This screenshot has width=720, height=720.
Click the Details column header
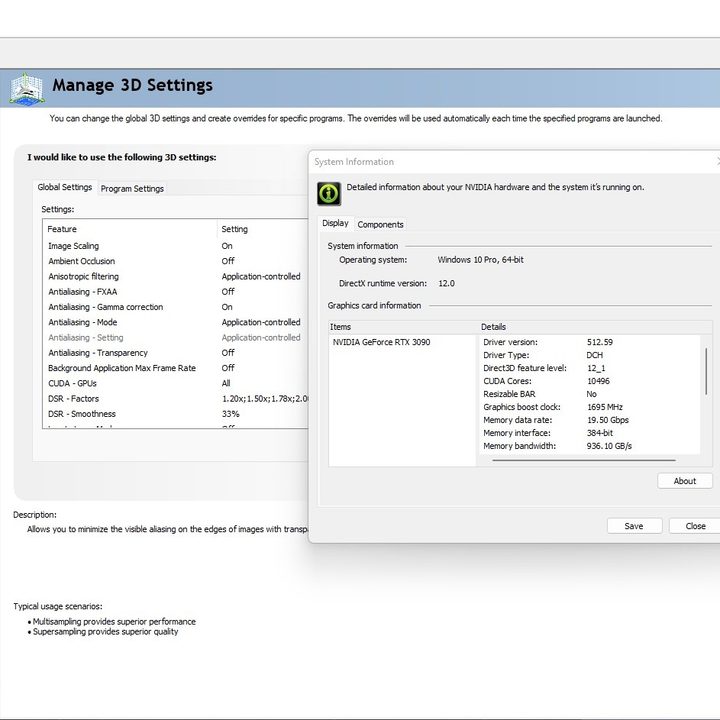pyautogui.click(x=595, y=327)
